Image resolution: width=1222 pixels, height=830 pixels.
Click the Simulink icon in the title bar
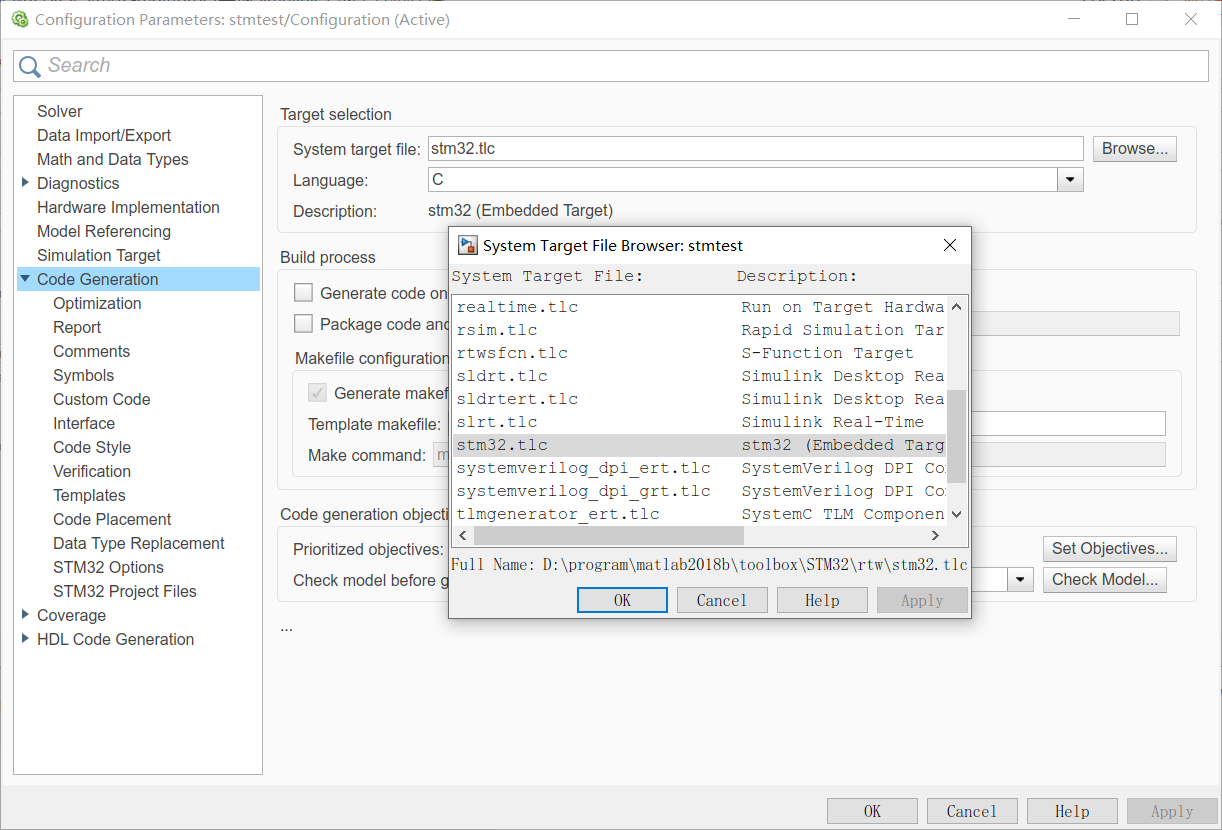click(20, 19)
